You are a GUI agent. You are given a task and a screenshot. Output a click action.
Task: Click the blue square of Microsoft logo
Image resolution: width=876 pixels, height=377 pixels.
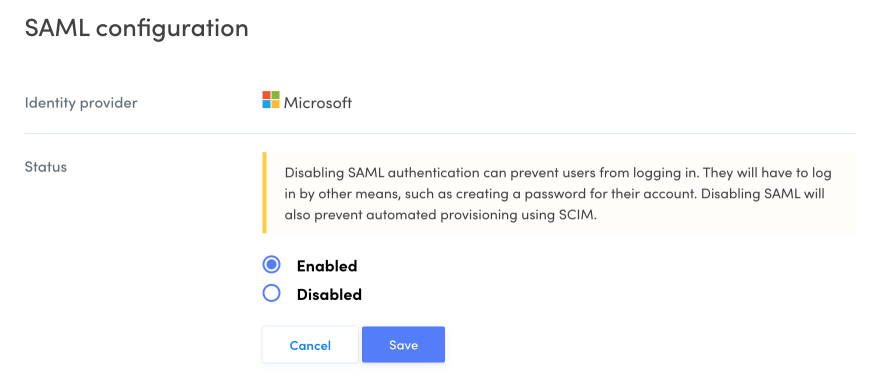266,104
